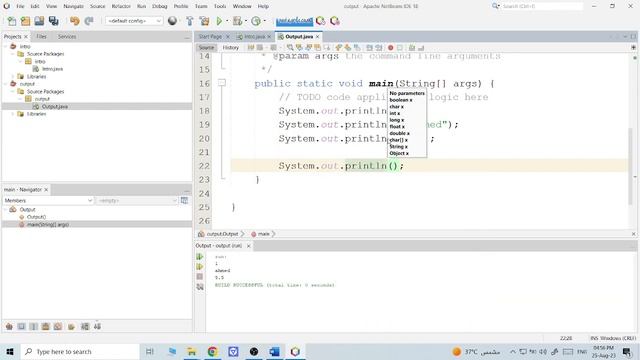The image size is (640, 360).
Task: Click the Stop square icon in Output
Action: (200, 277)
